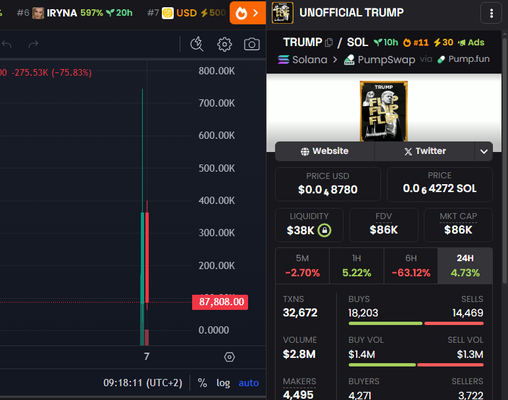Open the three-dot options menu
Image resolution: width=508 pixels, height=400 pixels.
pyautogui.click(x=491, y=13)
